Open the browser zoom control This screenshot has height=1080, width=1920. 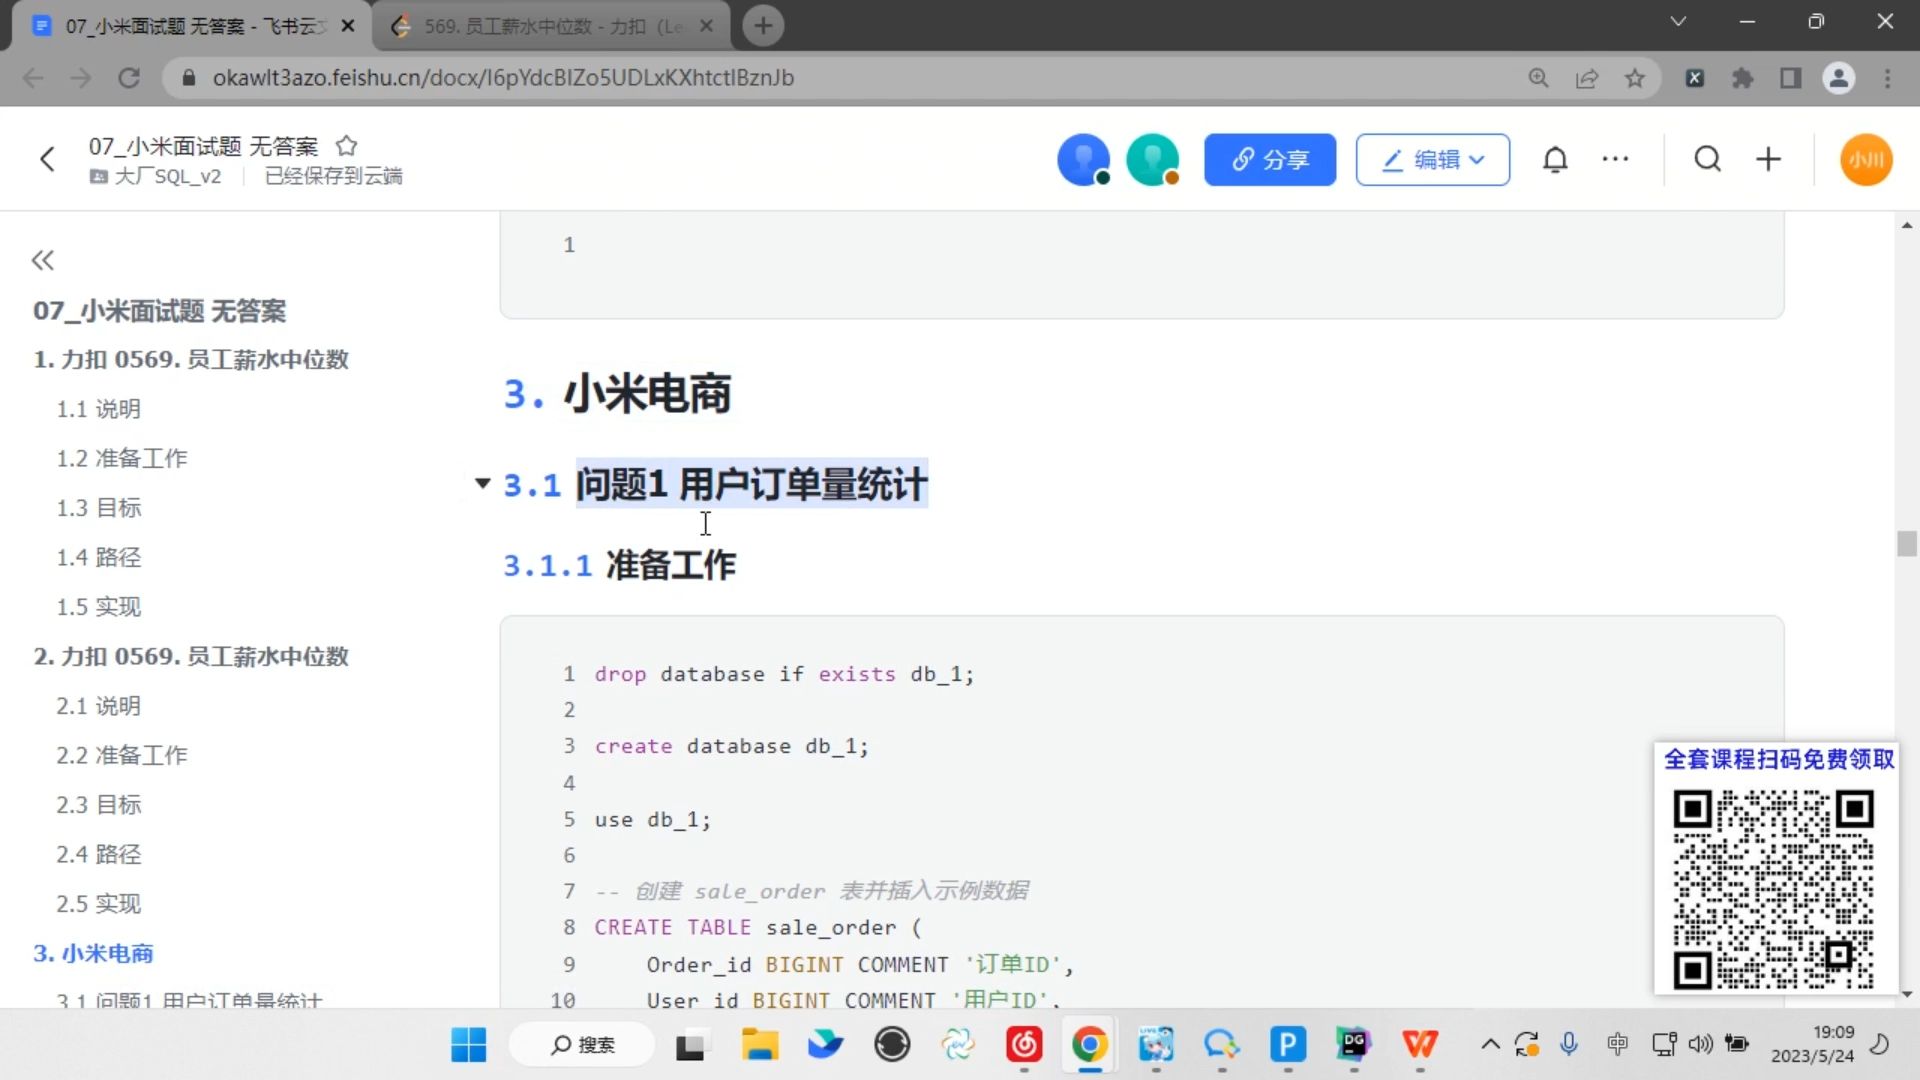point(1538,78)
